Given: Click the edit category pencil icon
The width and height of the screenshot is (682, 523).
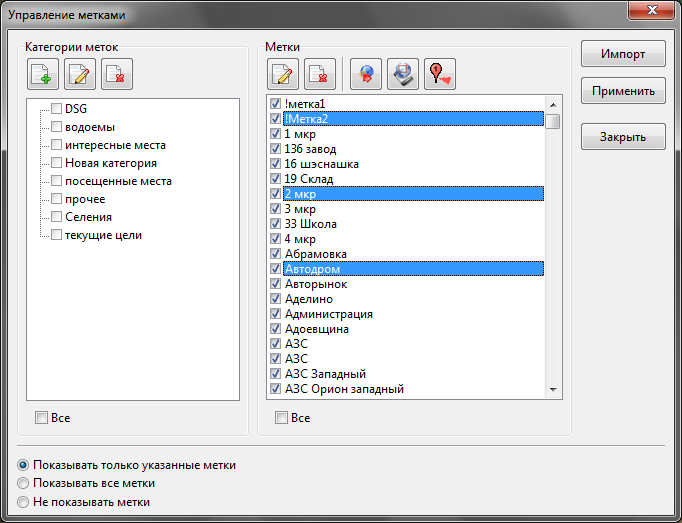Looking at the screenshot, I should click(x=80, y=73).
